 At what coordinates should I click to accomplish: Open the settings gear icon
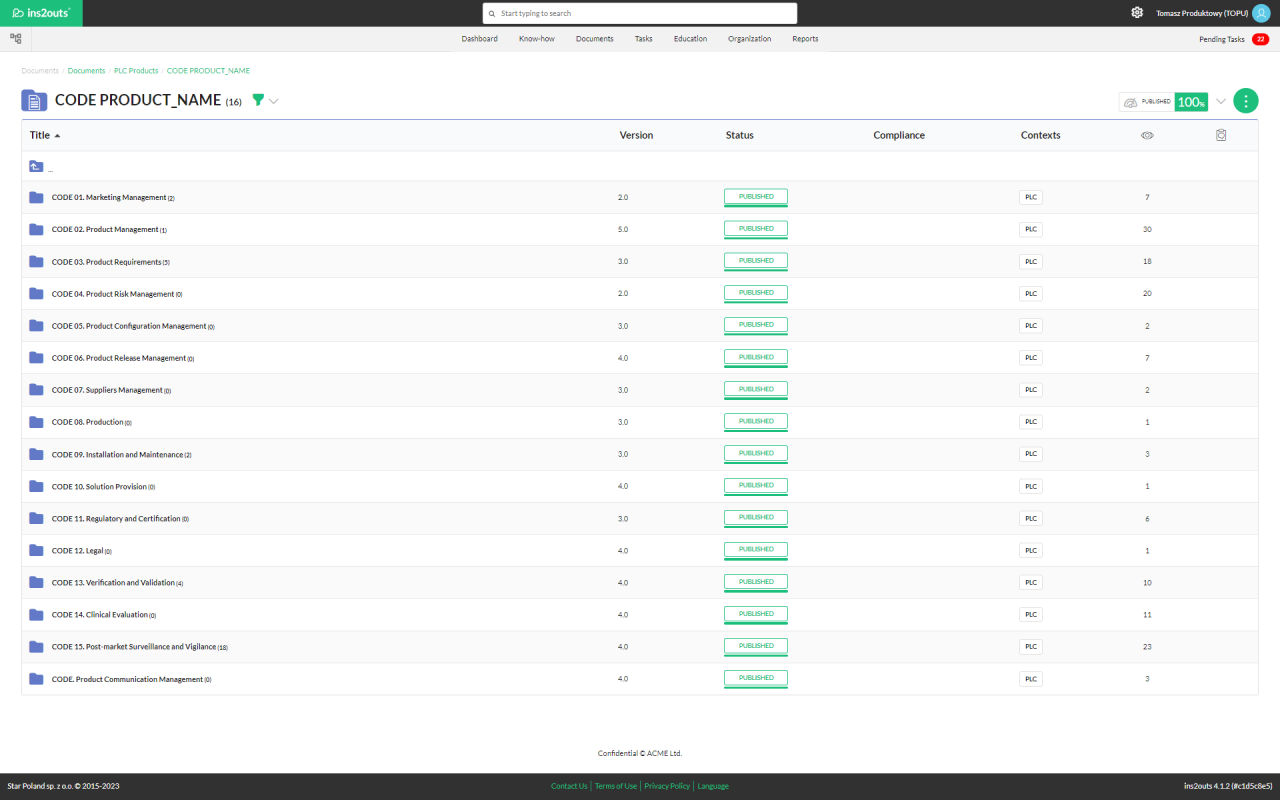coord(1137,13)
